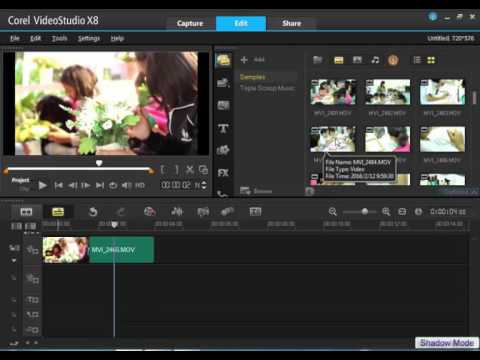Set the Mark-out point
This screenshot has height=360, width=480.
177,170
